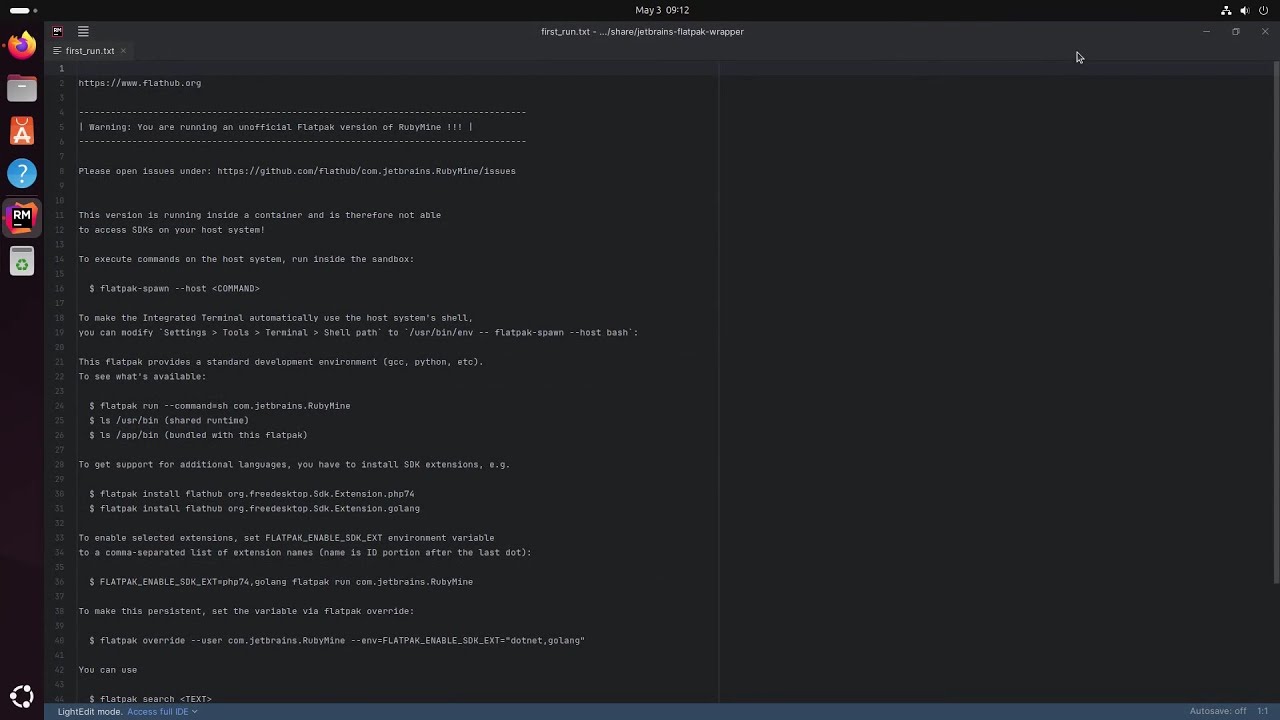Show applications via the Ubuntu logo
The height and width of the screenshot is (720, 1280).
point(22,697)
